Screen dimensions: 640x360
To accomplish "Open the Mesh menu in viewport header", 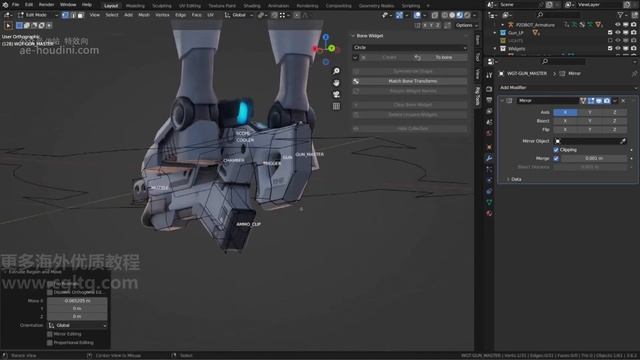I will 144,15.
